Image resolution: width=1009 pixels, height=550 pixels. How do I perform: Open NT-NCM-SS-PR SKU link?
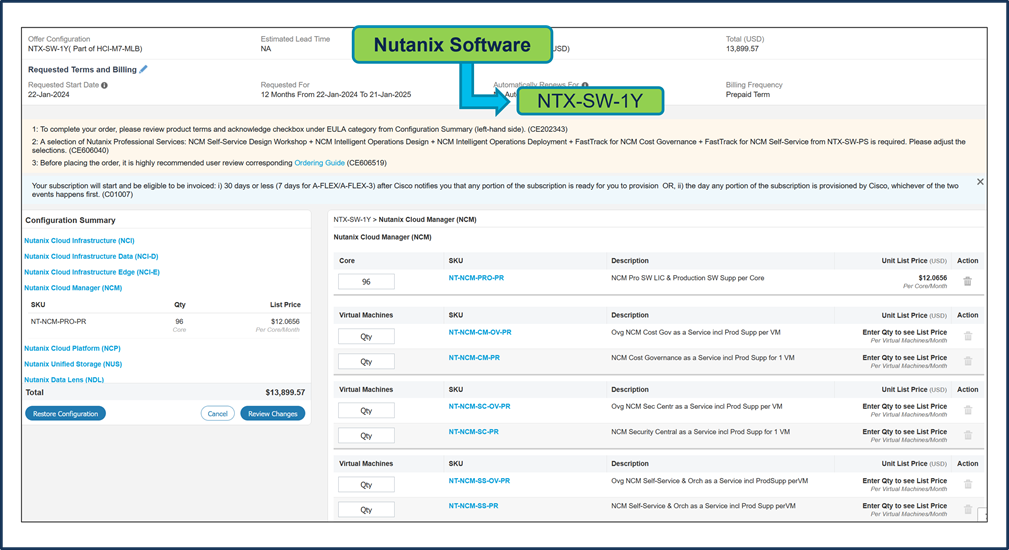coord(474,506)
